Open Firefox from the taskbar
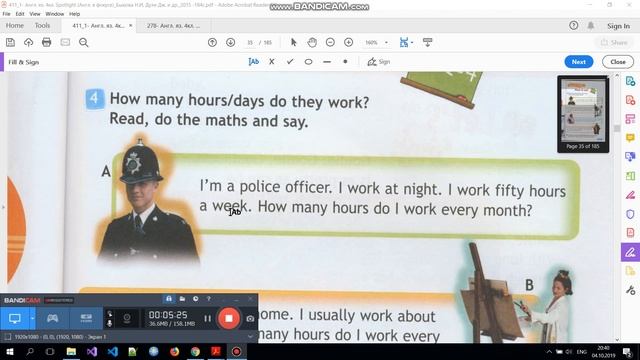Image resolution: width=640 pixels, height=360 pixels. (174, 351)
